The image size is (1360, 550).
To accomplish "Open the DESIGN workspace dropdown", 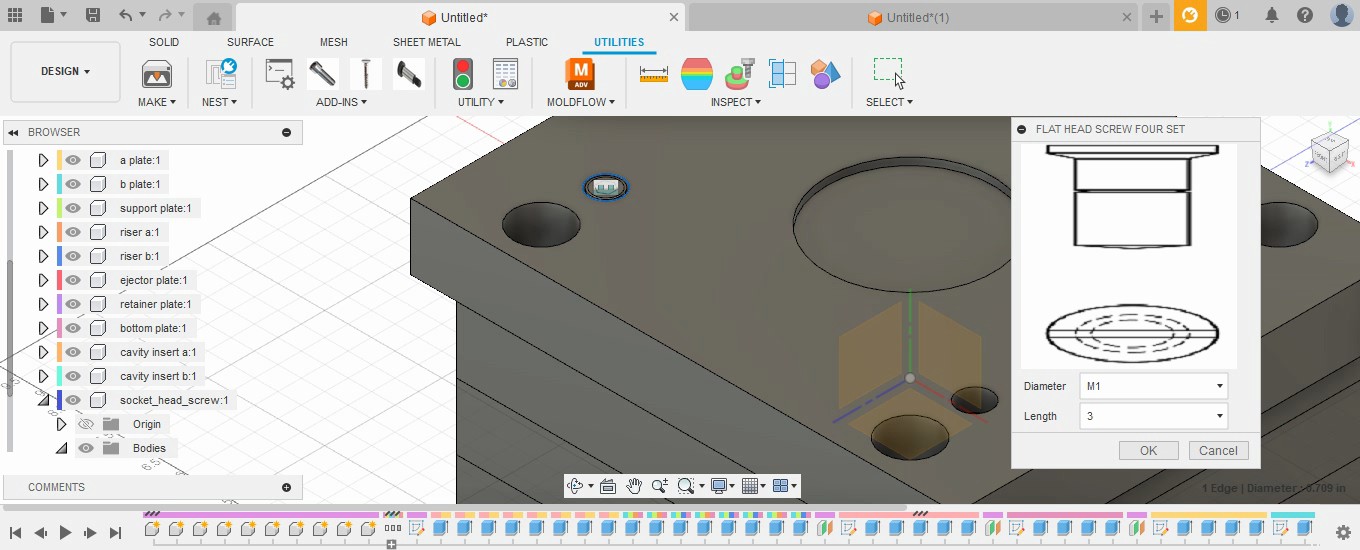I will [66, 72].
